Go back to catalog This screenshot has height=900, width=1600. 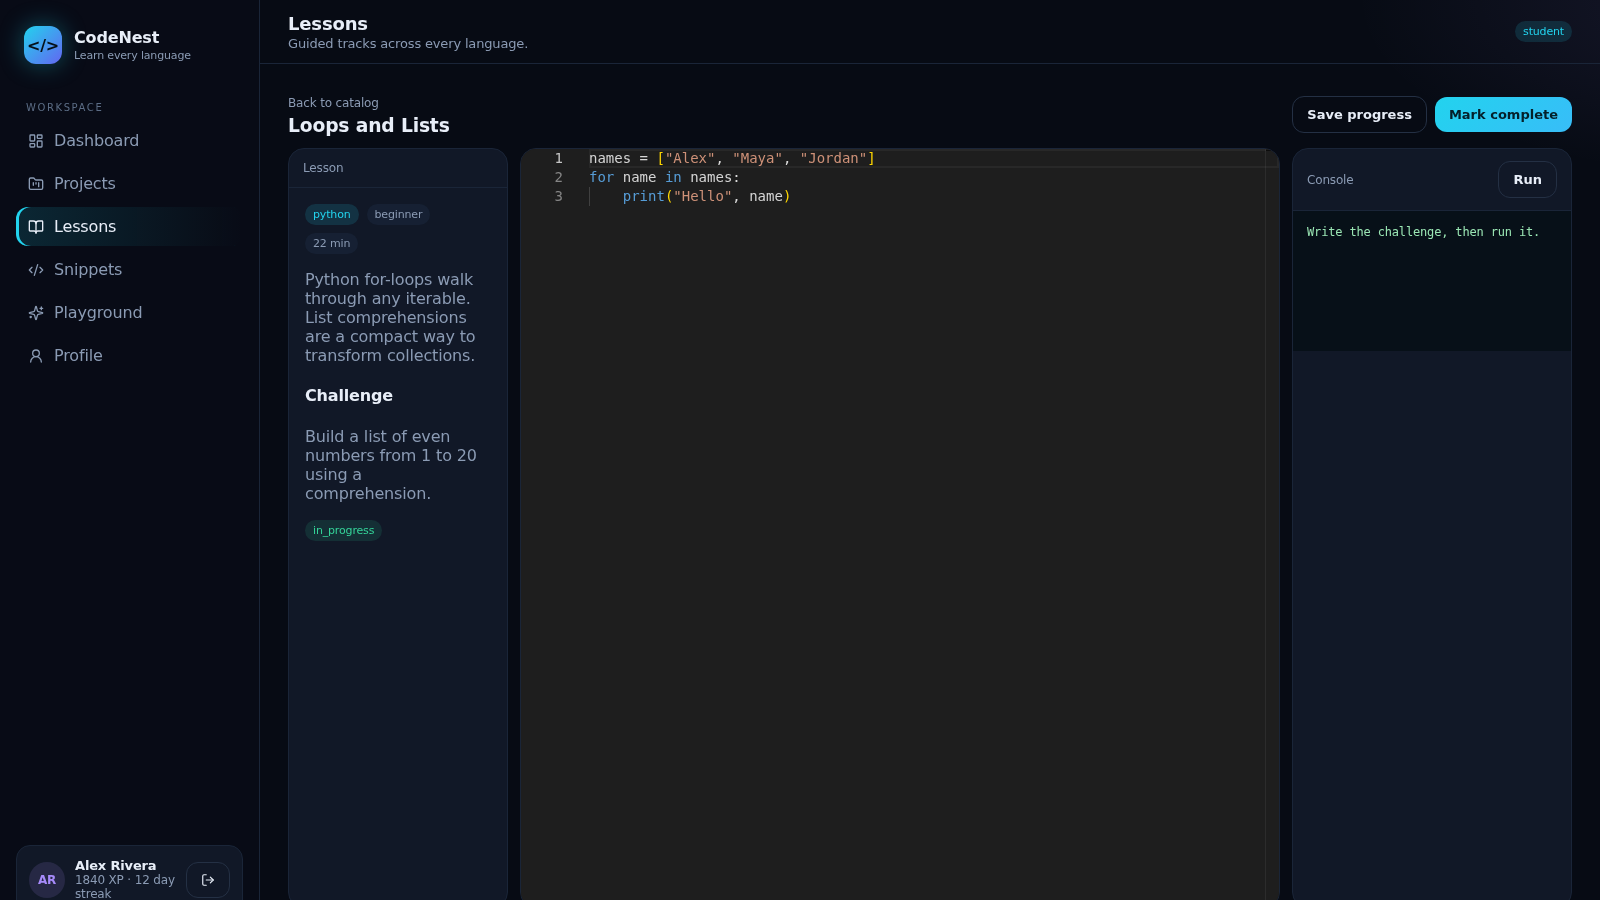333,103
